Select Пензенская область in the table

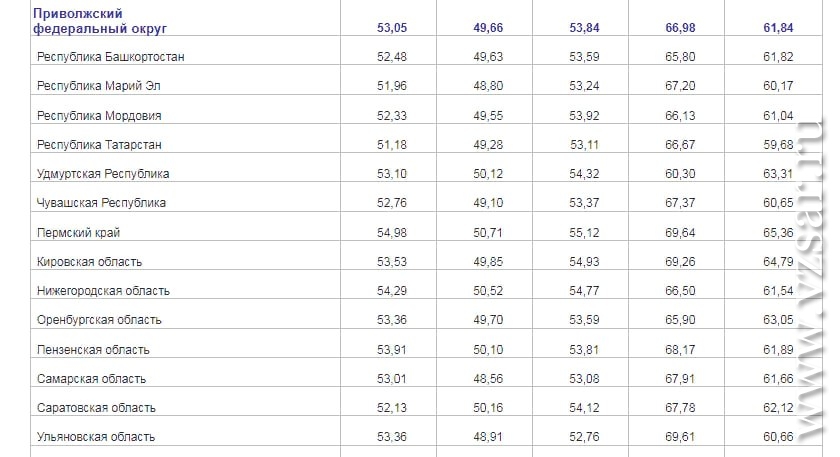[x=93, y=350]
